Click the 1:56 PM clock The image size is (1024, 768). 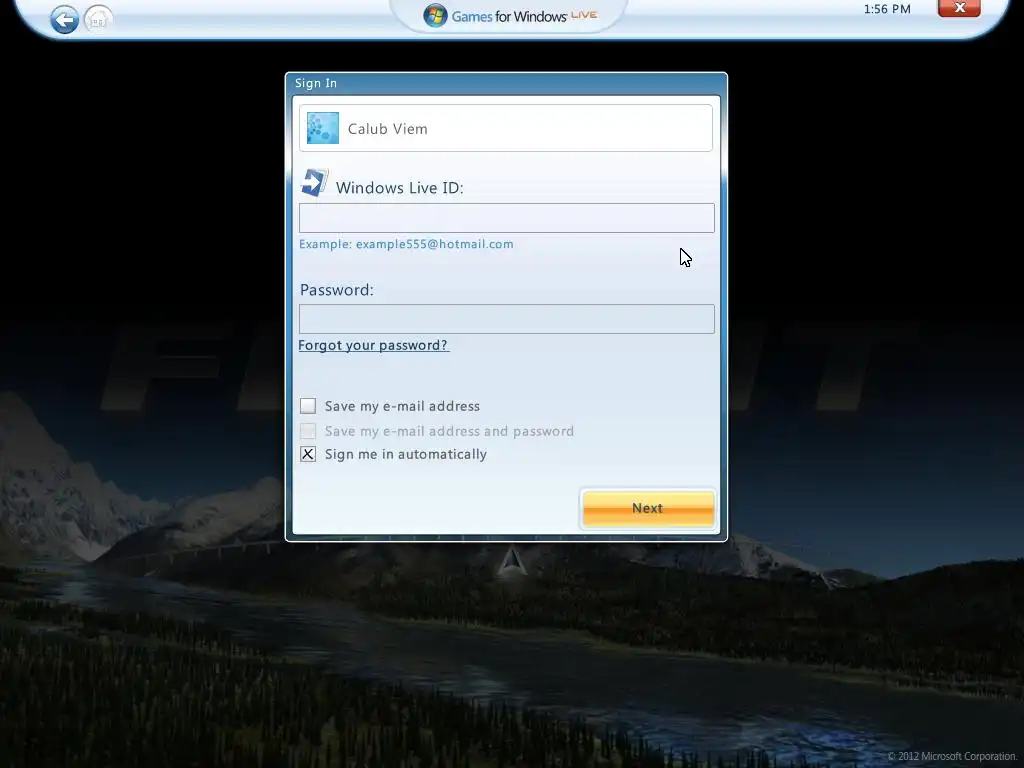887,9
